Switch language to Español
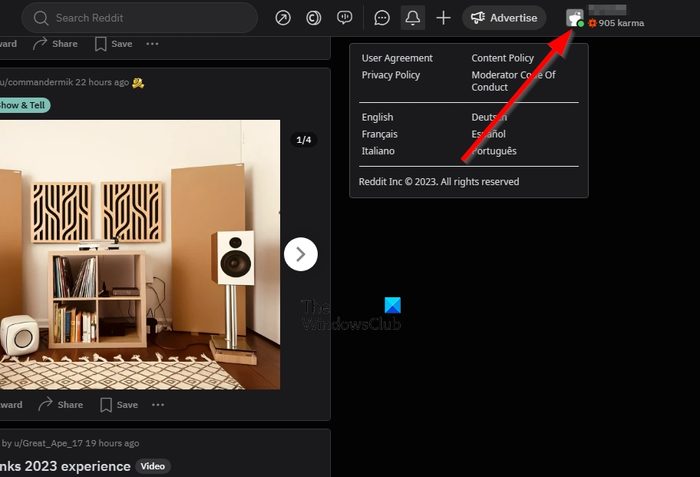This screenshot has width=700, height=477. 488,134
